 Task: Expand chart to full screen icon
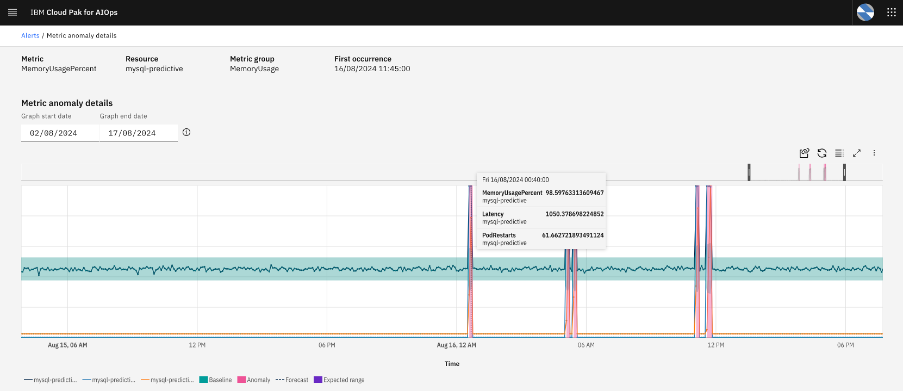click(857, 153)
